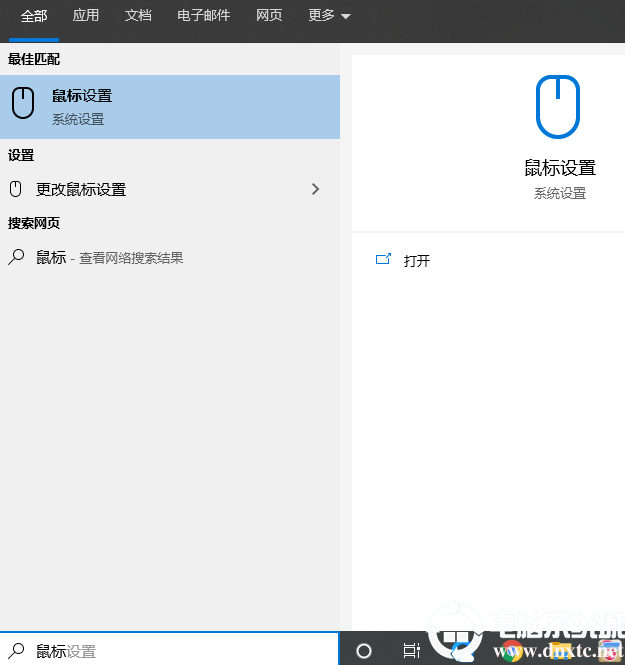Open Task View icon on taskbar
625x665 pixels.
point(411,651)
